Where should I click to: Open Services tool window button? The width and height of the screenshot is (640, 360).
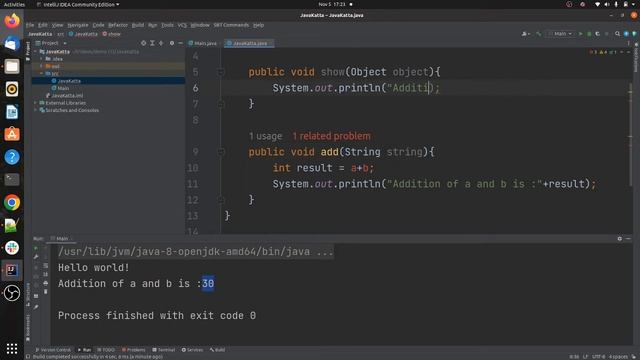[192, 350]
